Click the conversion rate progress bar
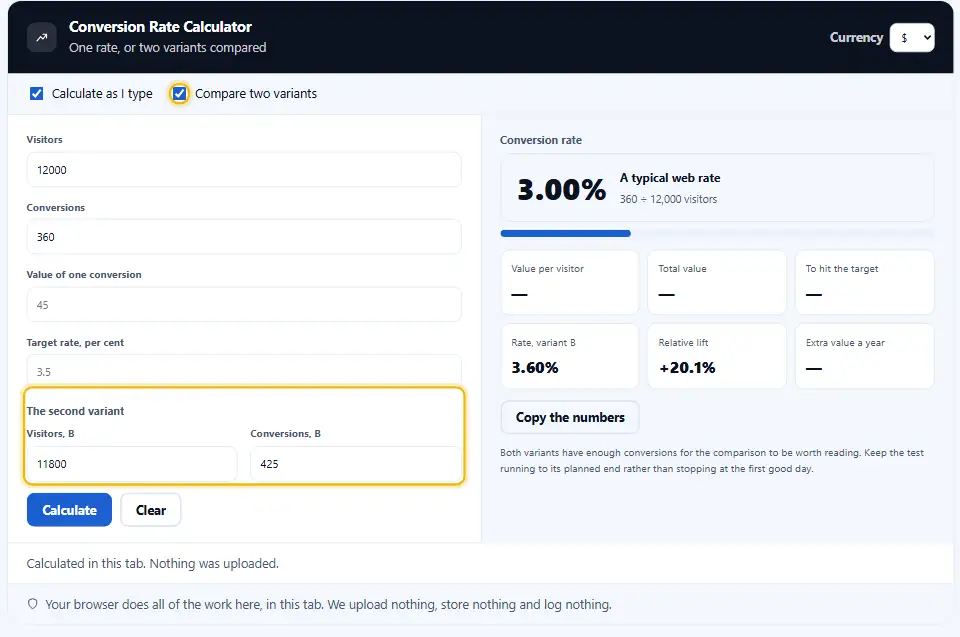The width and height of the screenshot is (960, 637). point(717,233)
